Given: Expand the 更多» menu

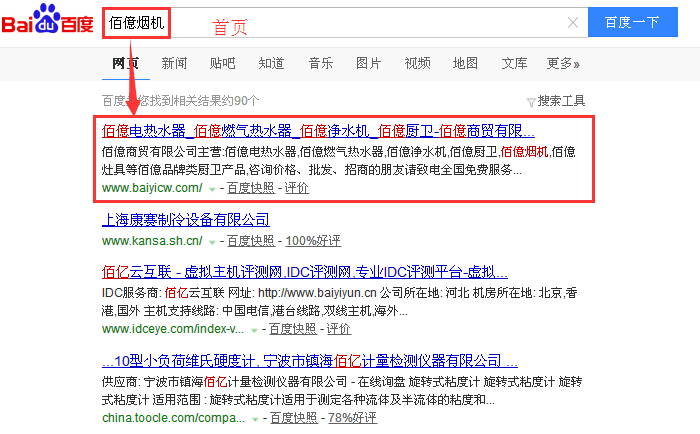Looking at the screenshot, I should [x=563, y=63].
